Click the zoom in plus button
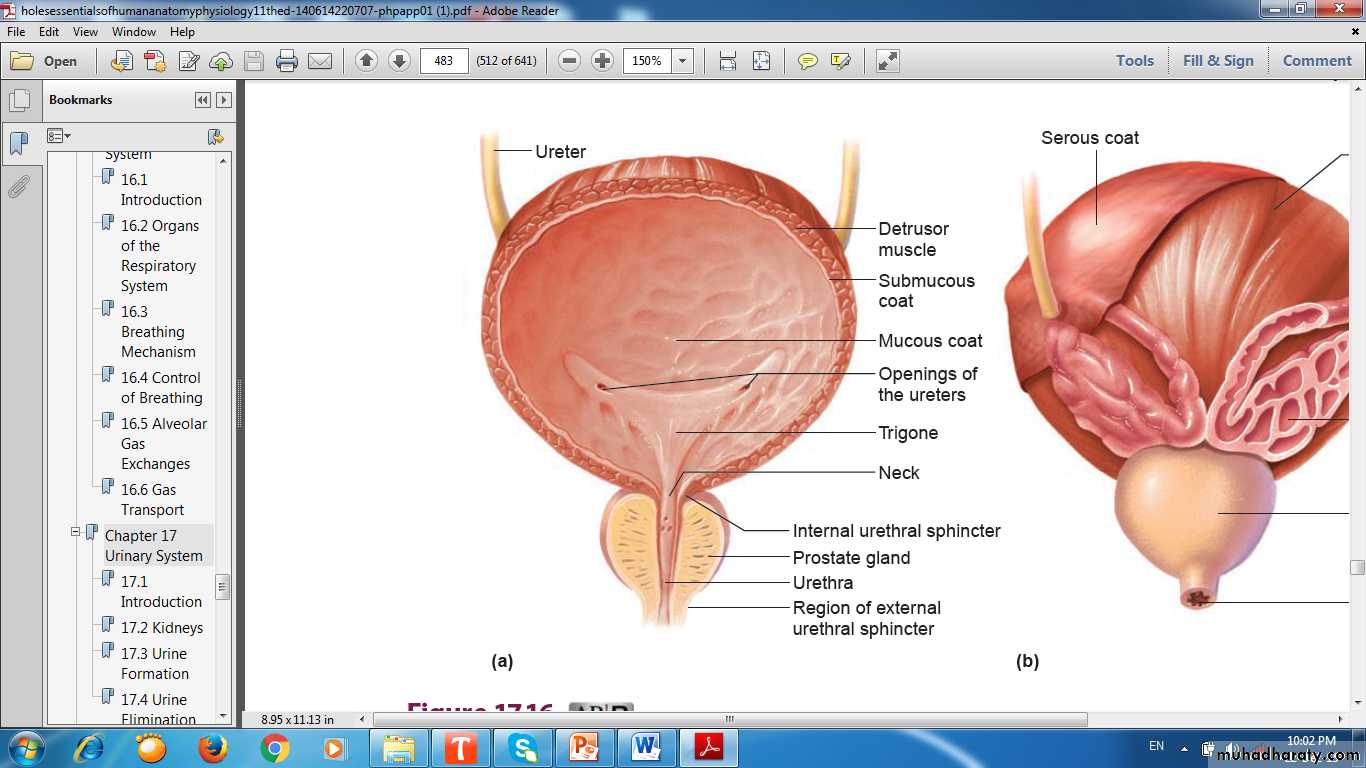1366x768 pixels. pyautogui.click(x=602, y=61)
